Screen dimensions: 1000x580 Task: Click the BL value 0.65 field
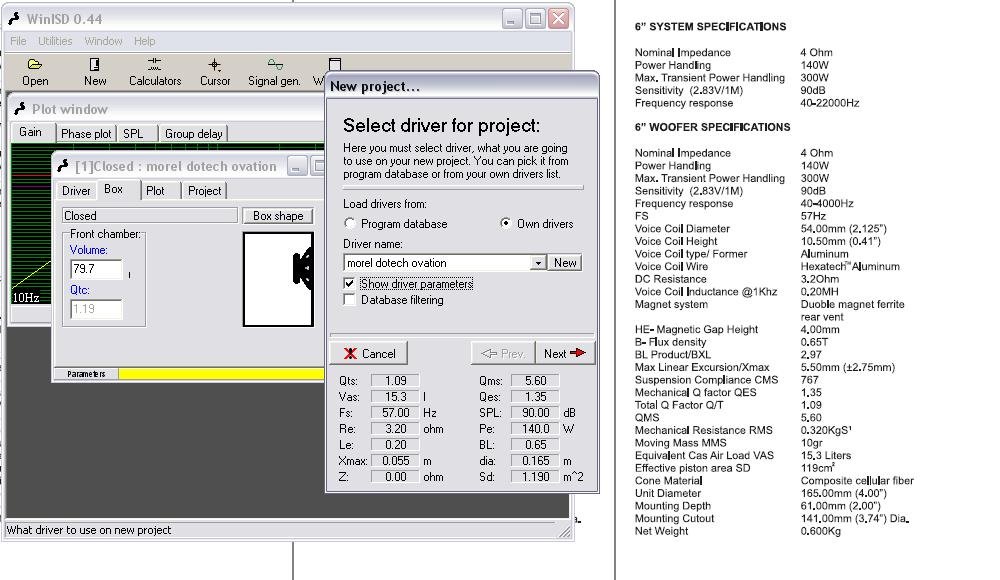click(x=536, y=445)
